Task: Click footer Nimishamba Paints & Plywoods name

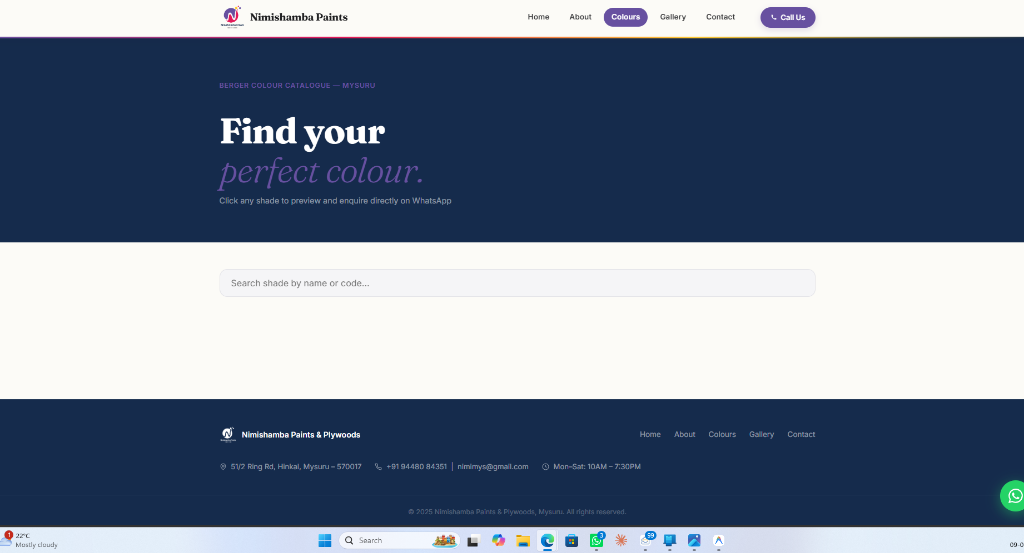Action: [x=300, y=435]
